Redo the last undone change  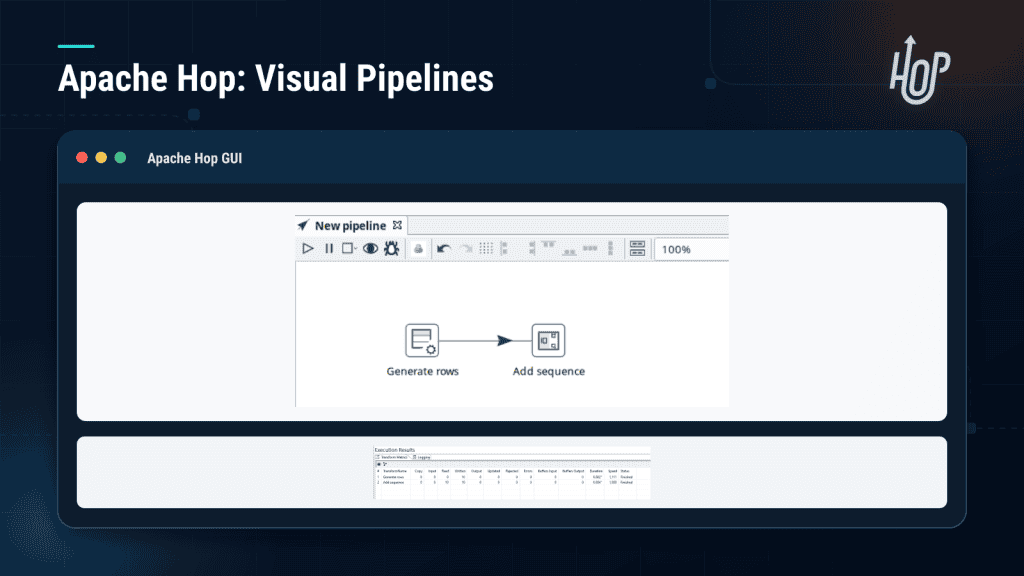466,249
